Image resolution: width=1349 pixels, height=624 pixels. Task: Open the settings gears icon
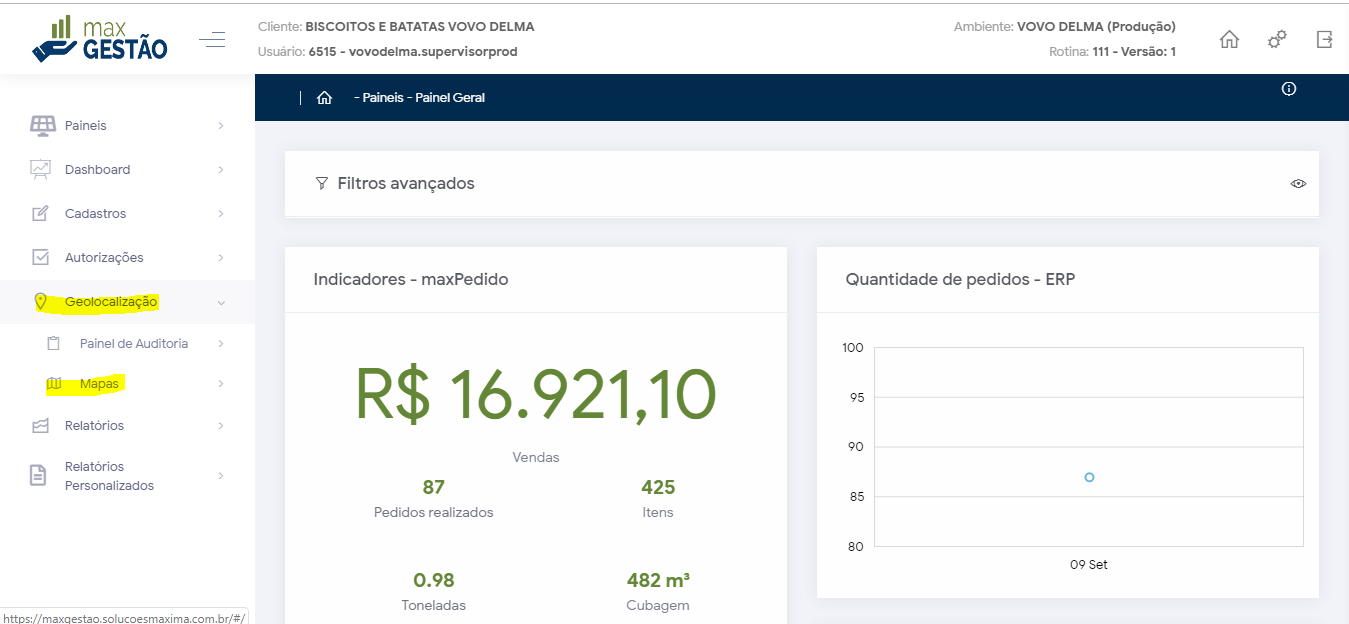1277,40
